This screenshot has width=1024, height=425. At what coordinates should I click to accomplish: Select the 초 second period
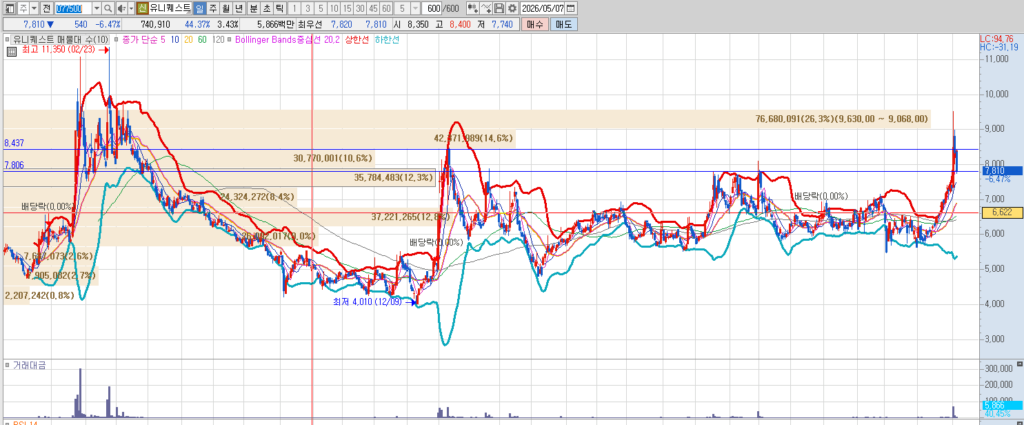[266, 8]
